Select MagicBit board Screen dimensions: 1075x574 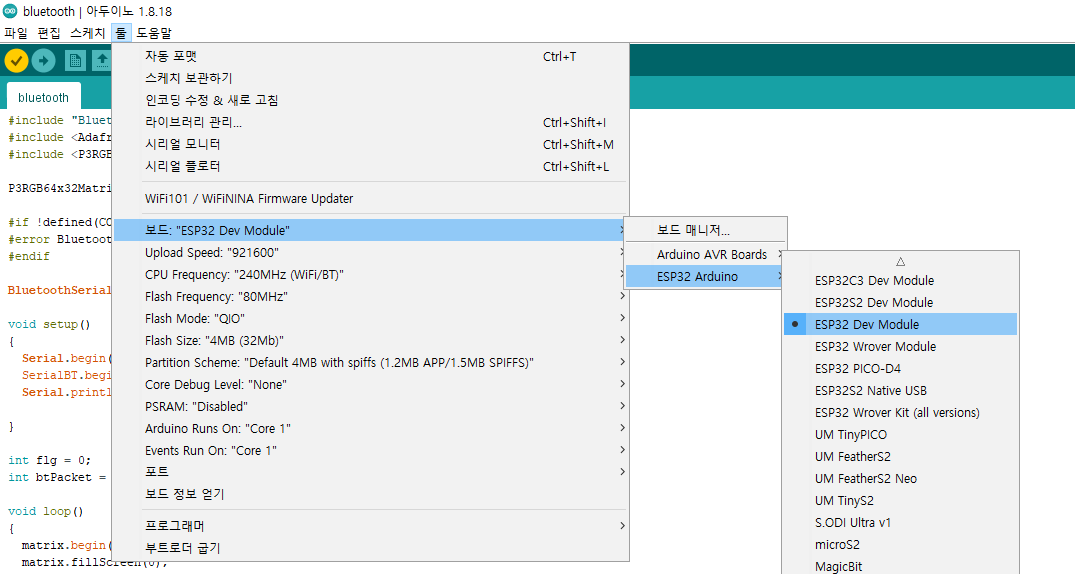(900, 566)
